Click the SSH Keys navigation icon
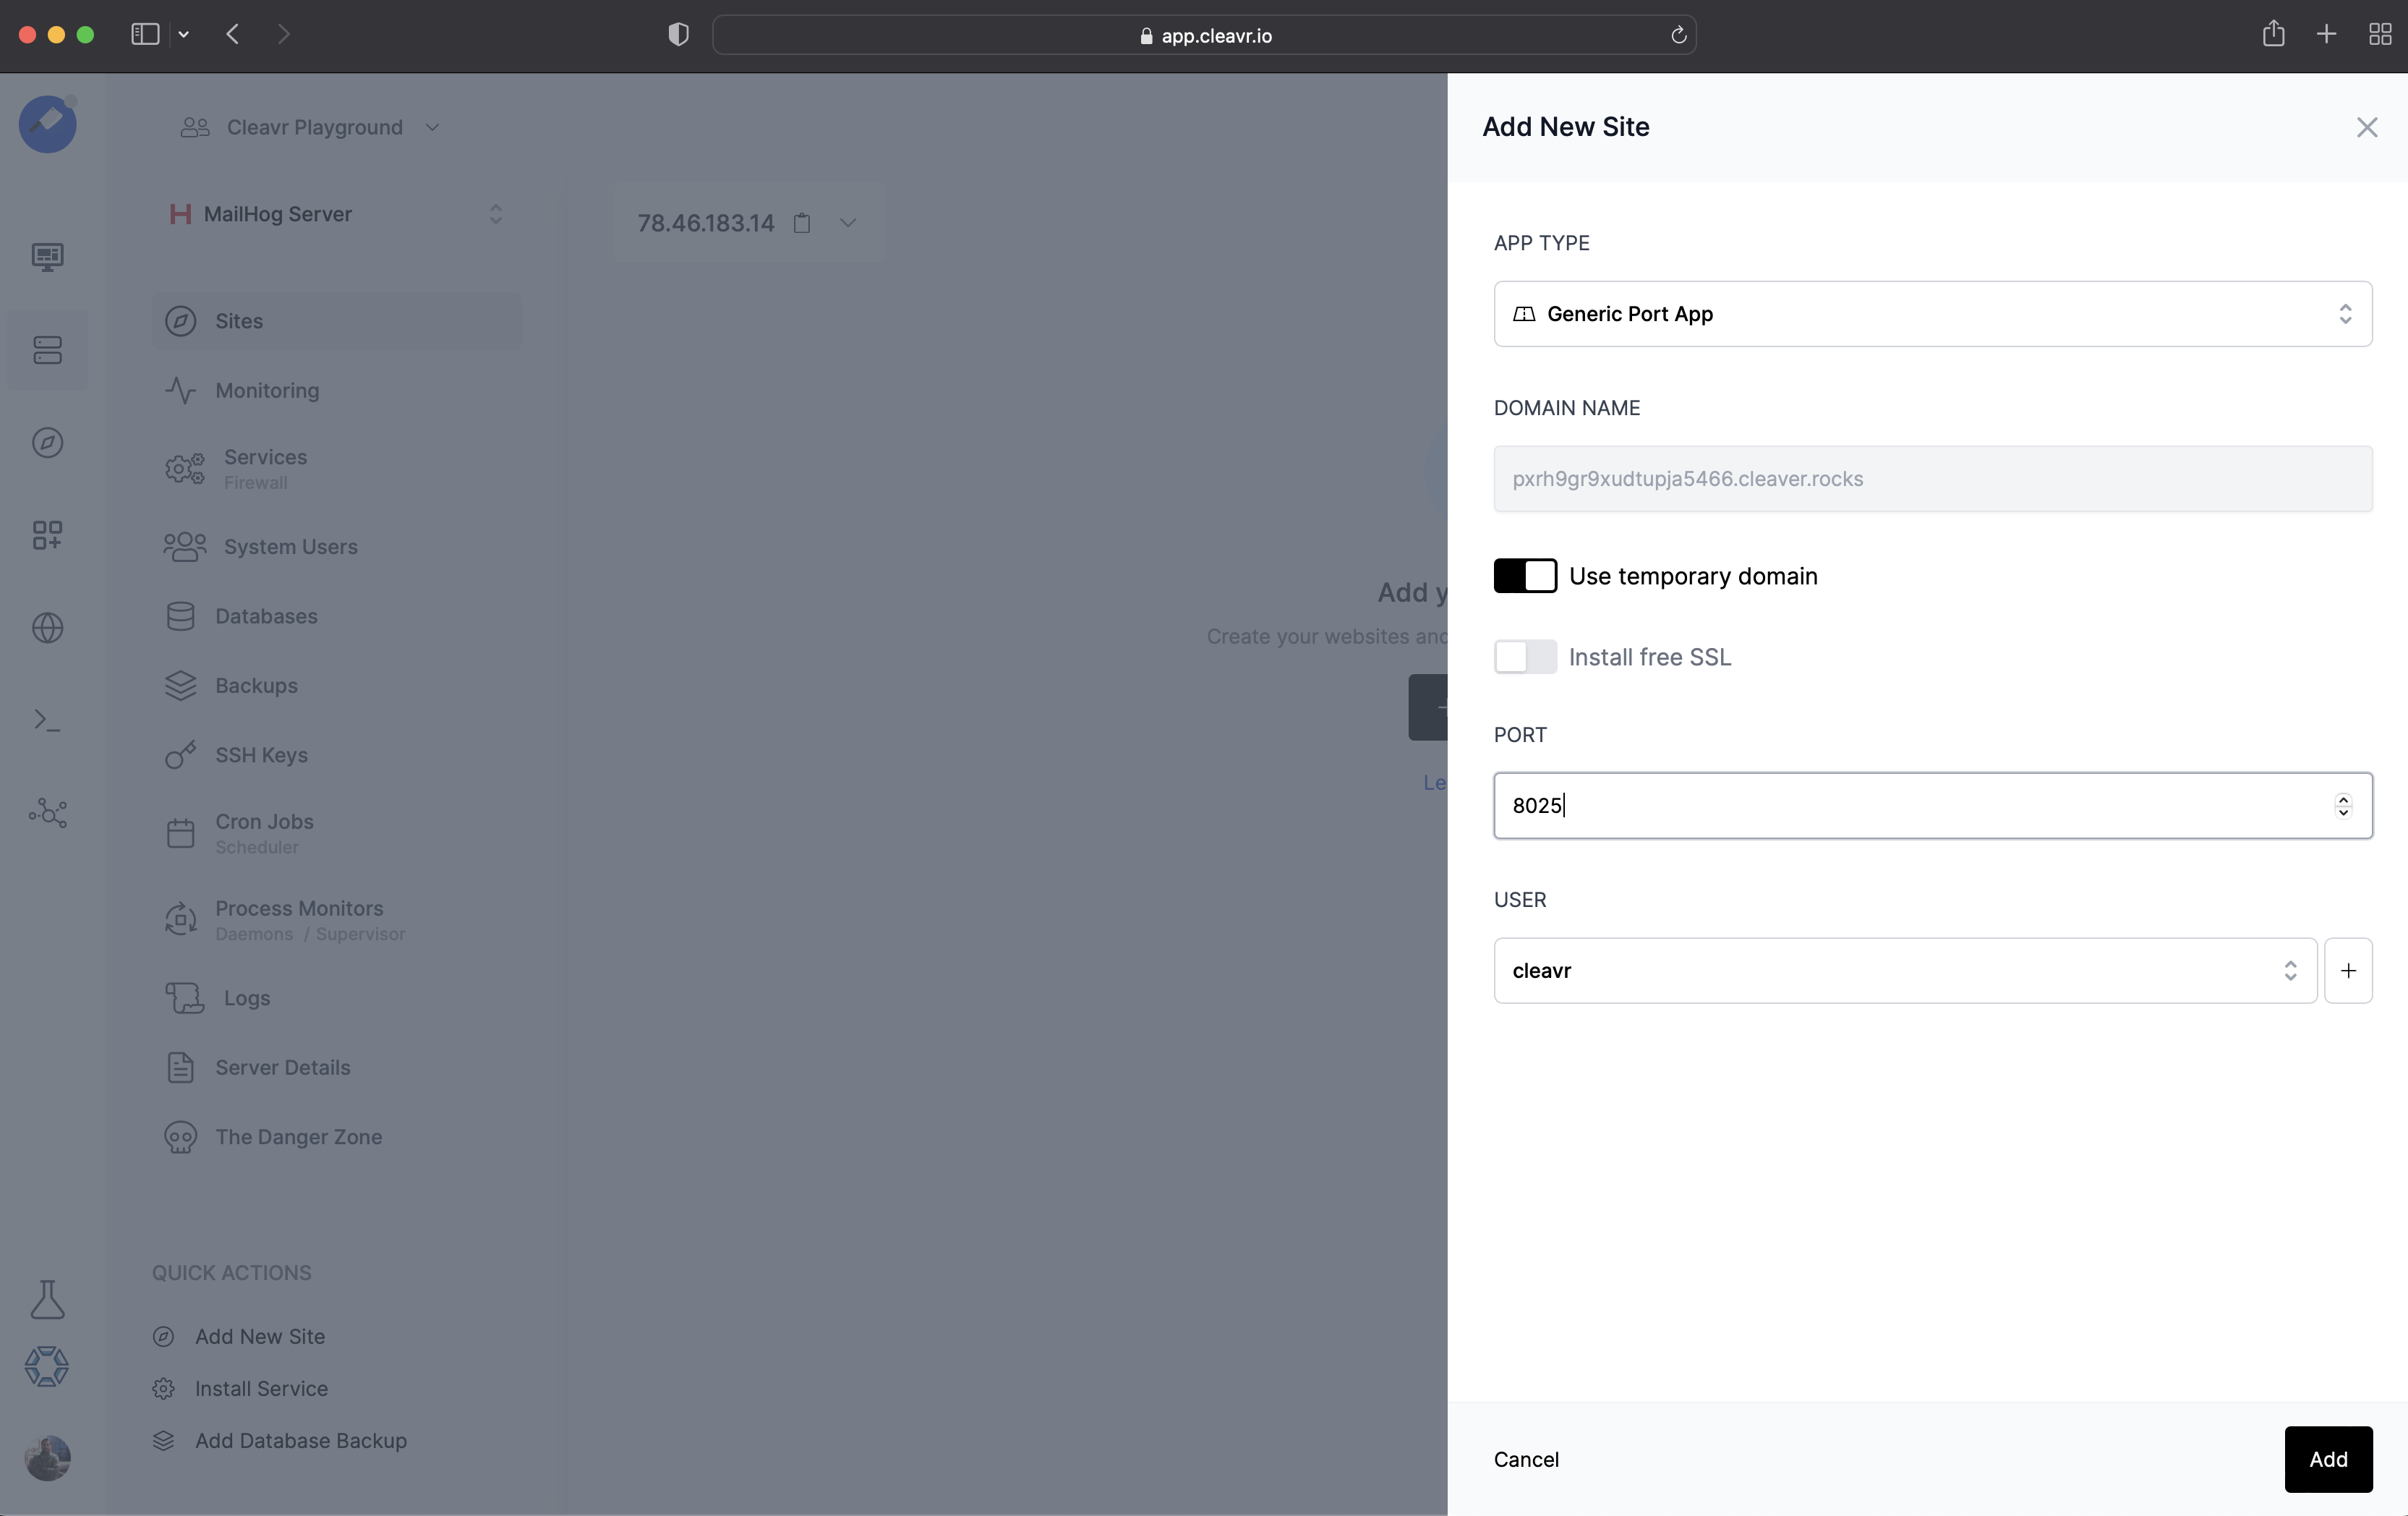The image size is (2408, 1516). [180, 754]
